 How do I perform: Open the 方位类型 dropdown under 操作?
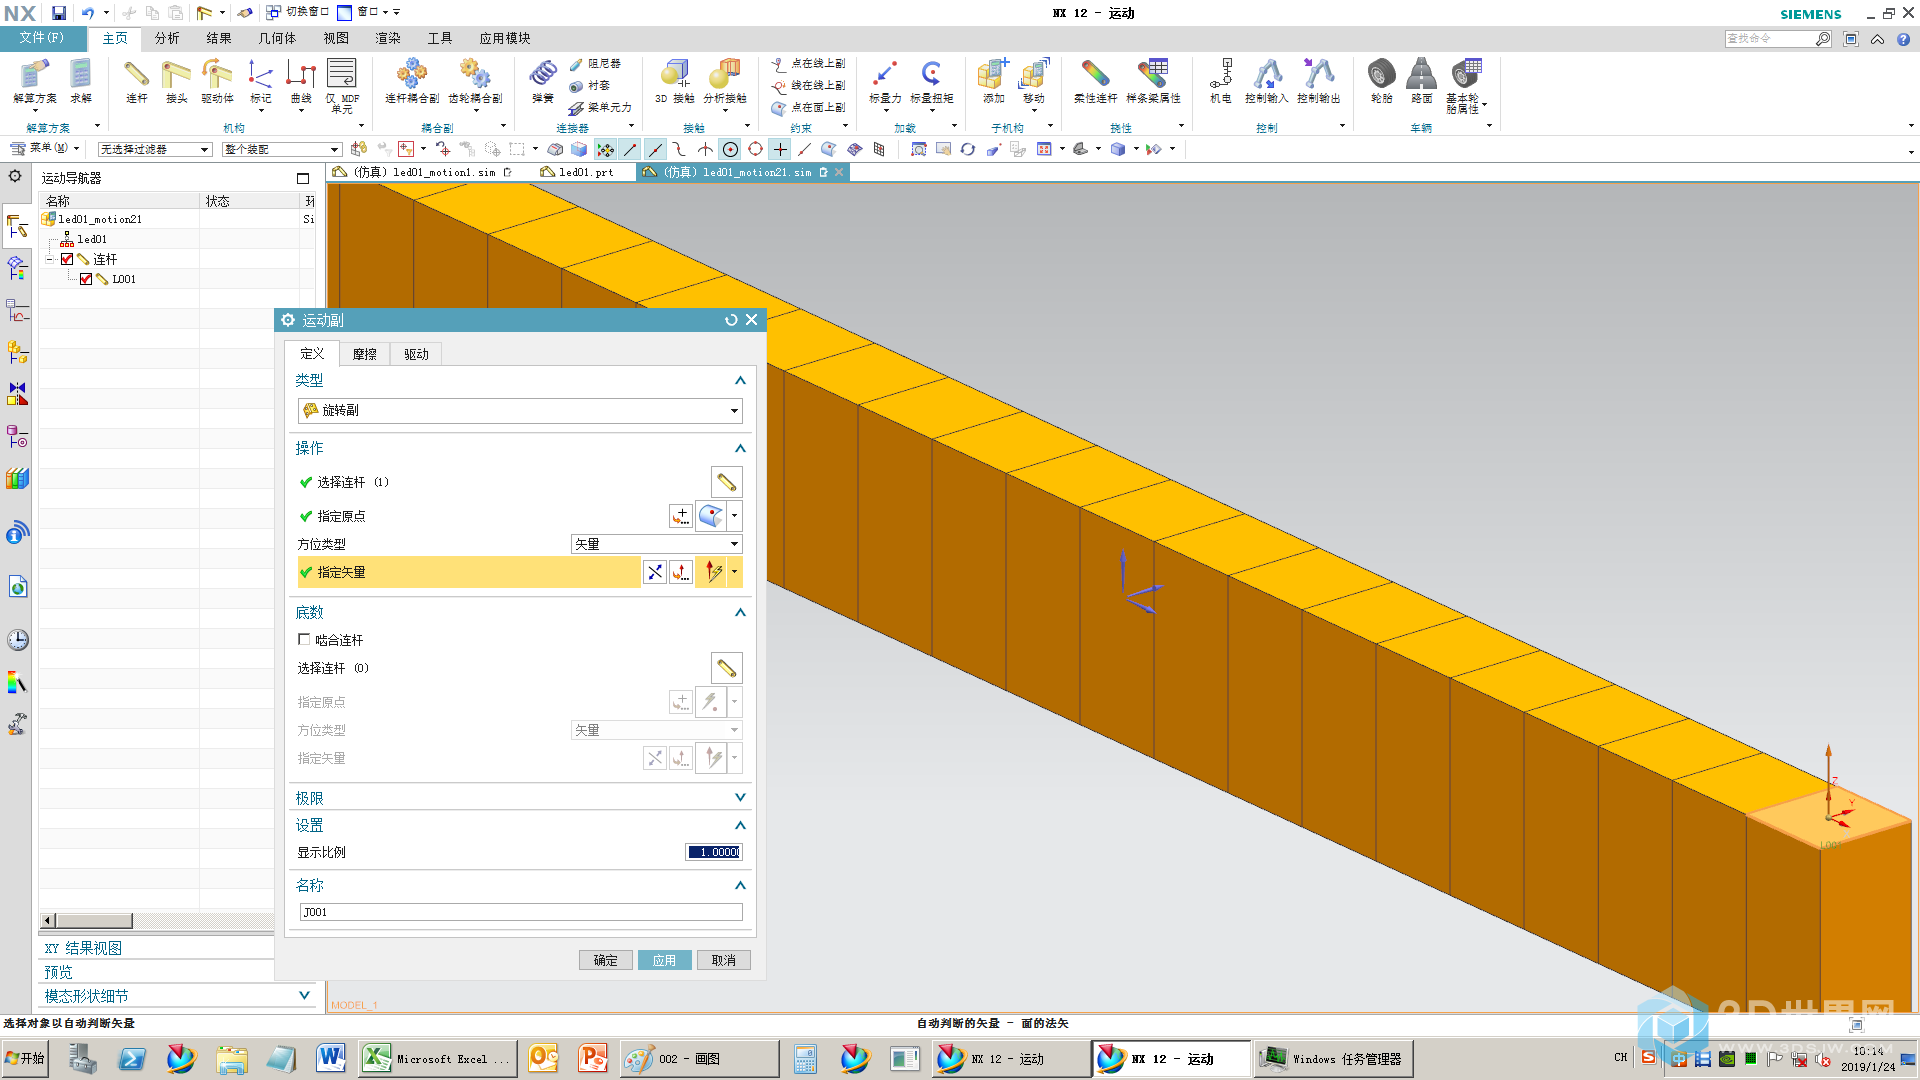tap(656, 544)
